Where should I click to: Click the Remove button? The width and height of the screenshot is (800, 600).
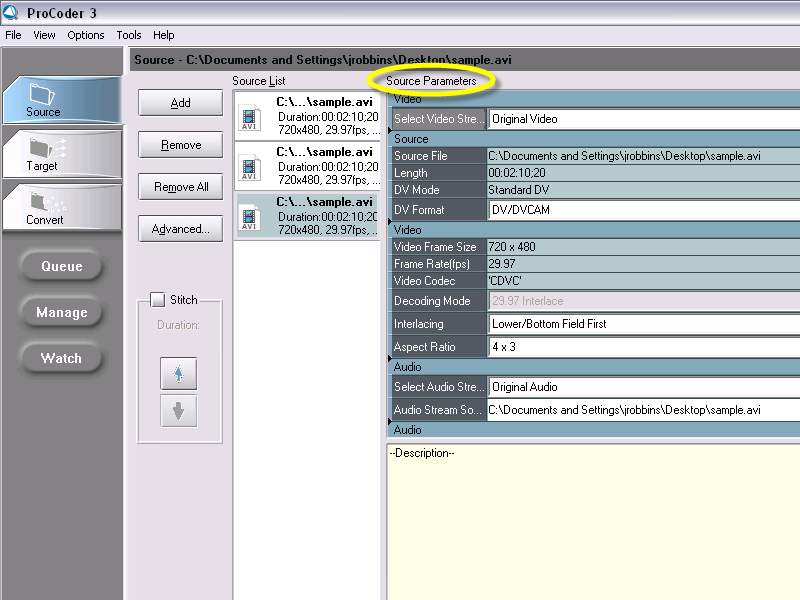point(181,145)
